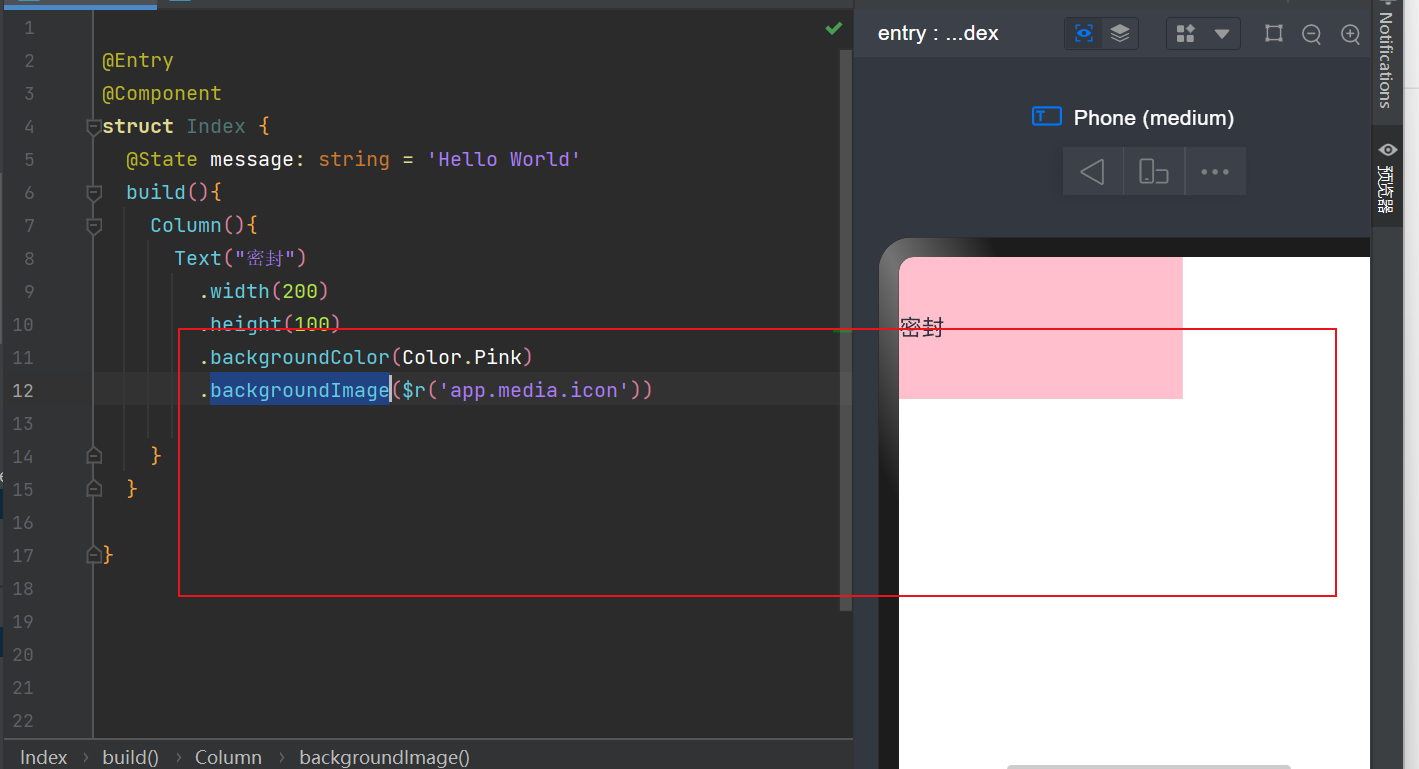The image size is (1419, 769).
Task: Click the selected backgroundImage method name
Action: (x=299, y=391)
